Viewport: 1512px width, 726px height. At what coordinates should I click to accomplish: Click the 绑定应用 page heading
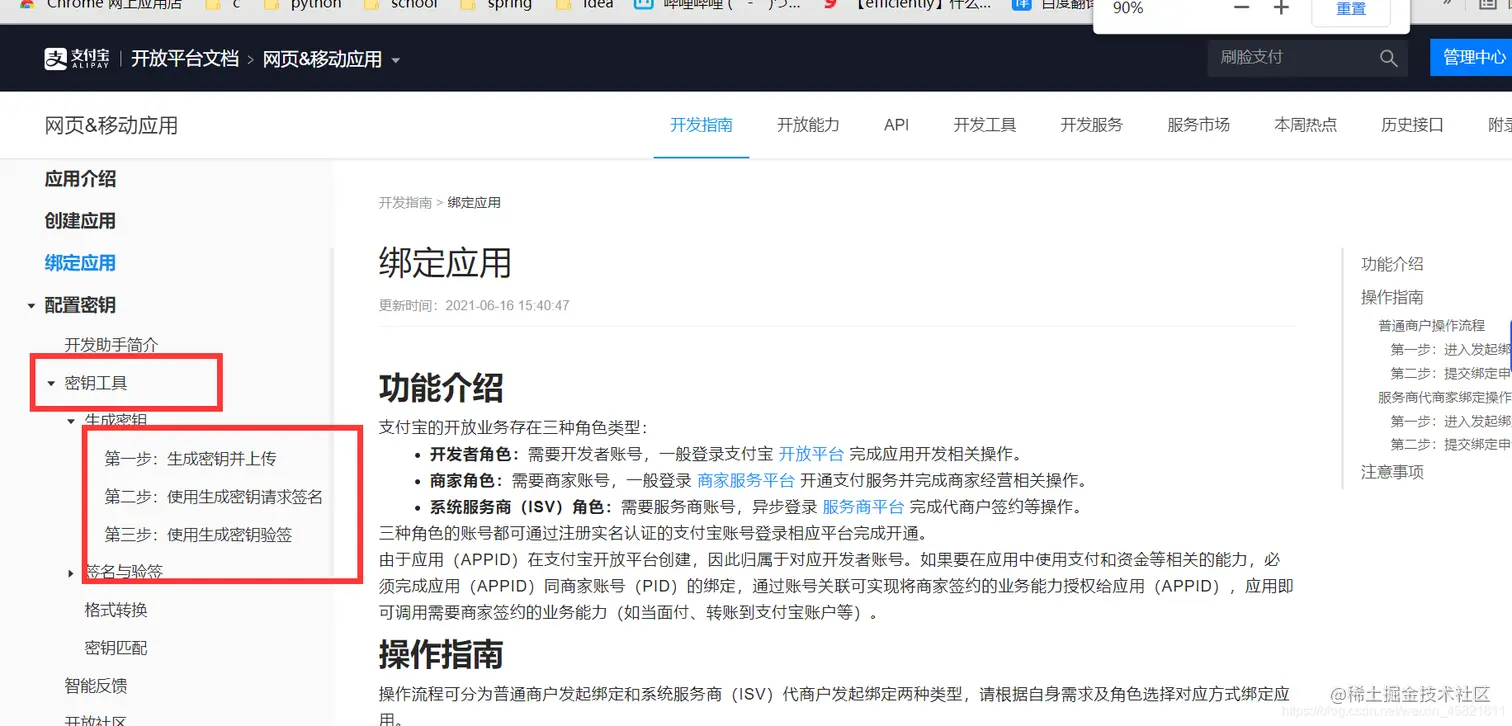tap(445, 263)
